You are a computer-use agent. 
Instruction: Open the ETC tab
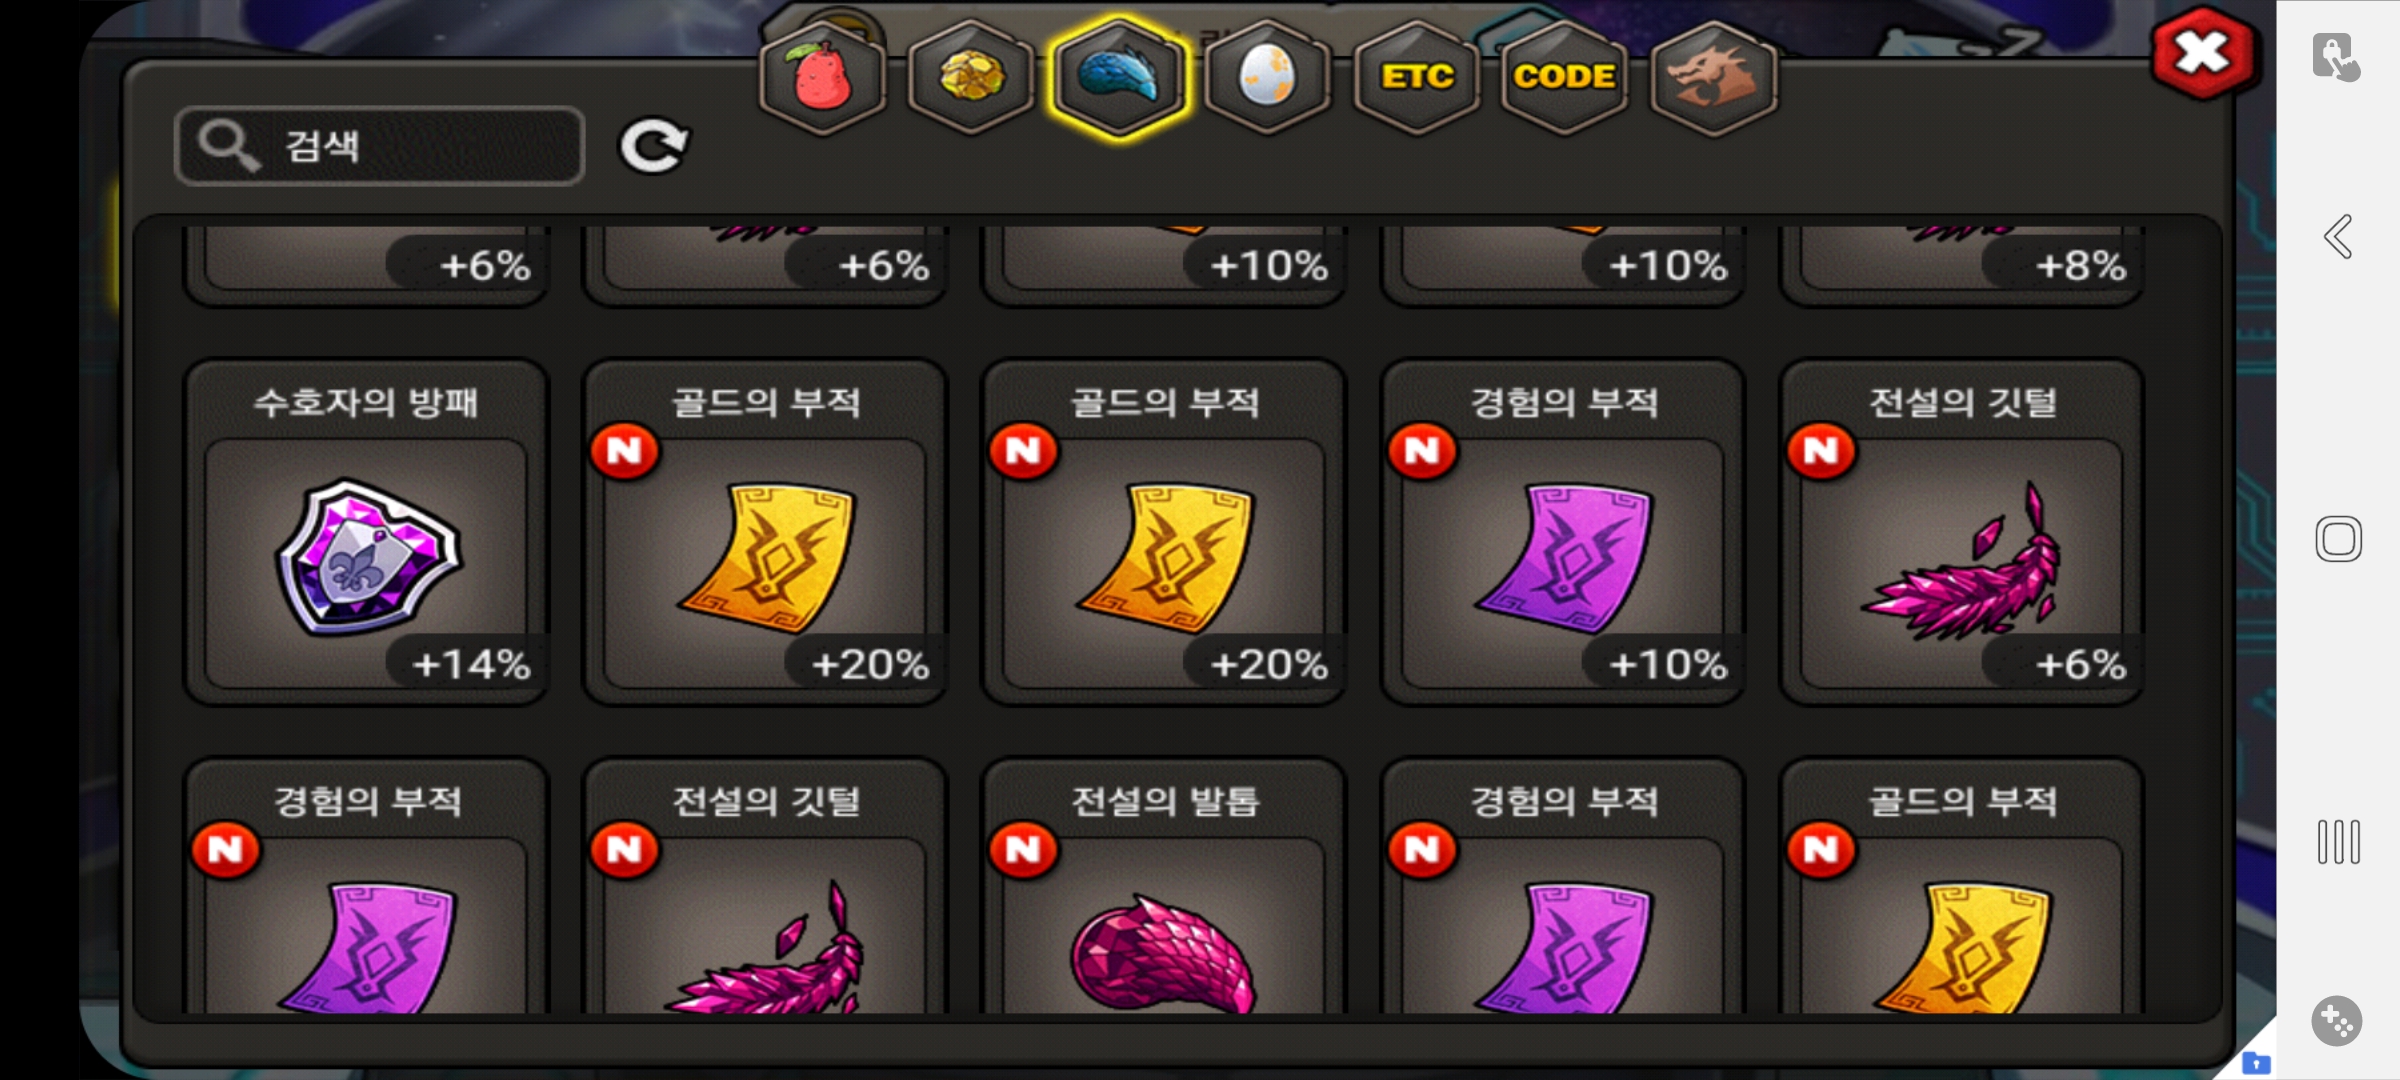coord(1416,78)
